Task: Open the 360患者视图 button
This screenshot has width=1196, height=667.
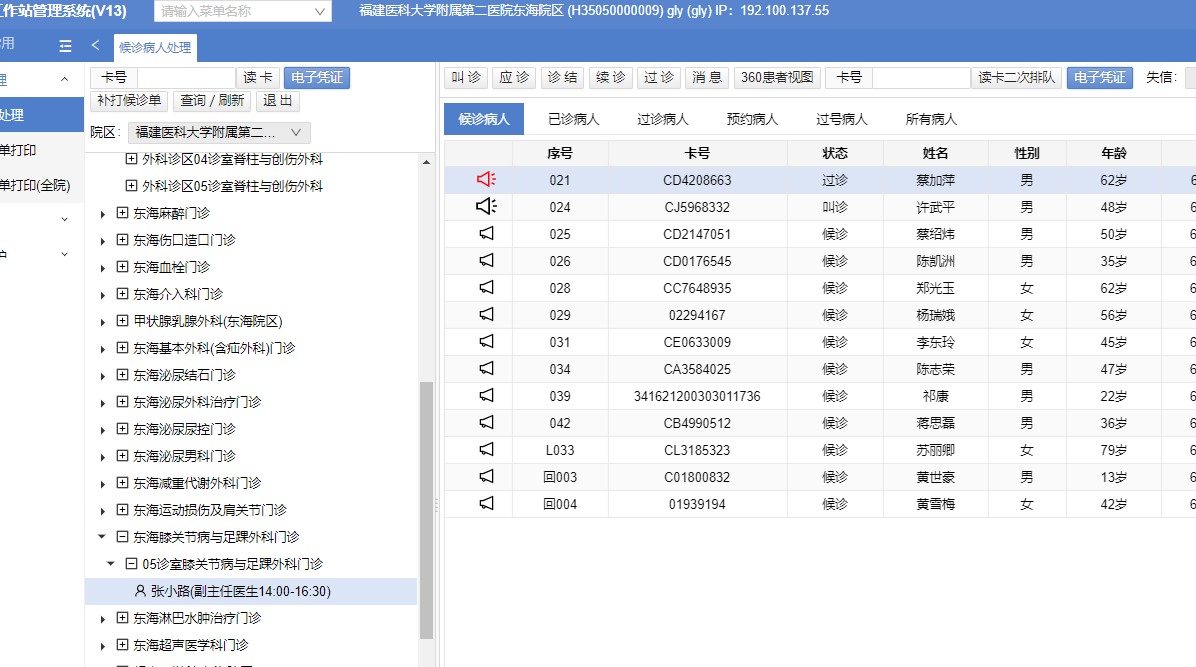Action: pyautogui.click(x=777, y=78)
